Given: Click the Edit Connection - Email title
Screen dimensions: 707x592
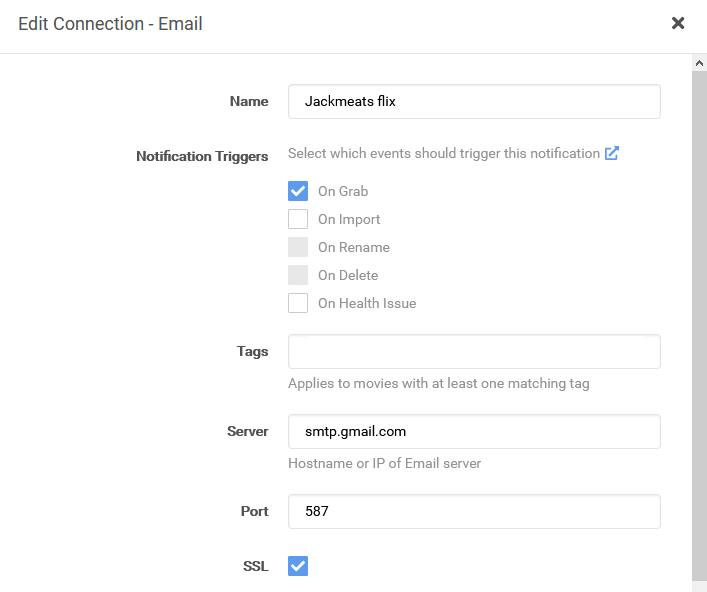Looking at the screenshot, I should (110, 23).
